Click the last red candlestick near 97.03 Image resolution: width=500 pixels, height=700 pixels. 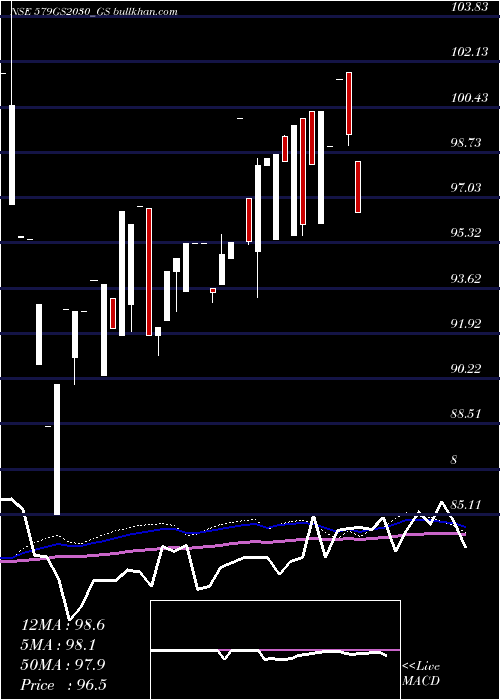pos(358,187)
